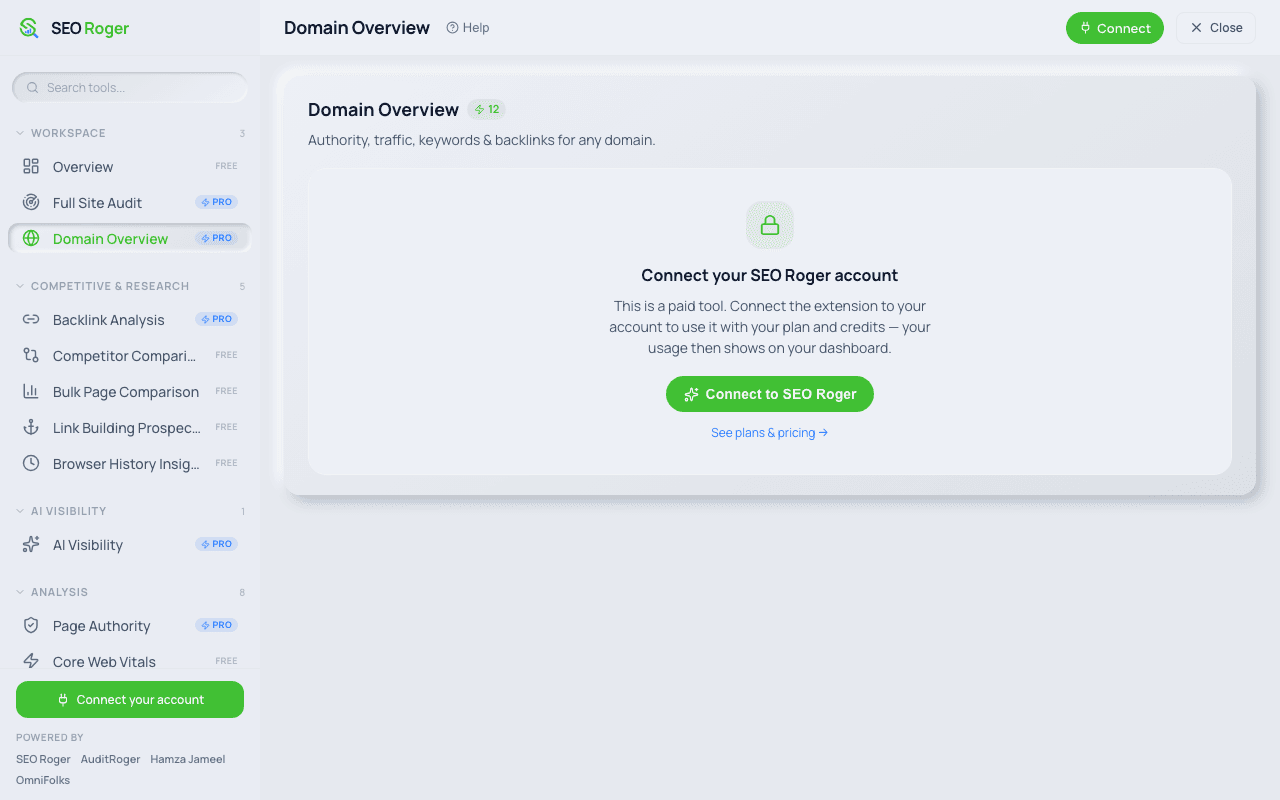Collapse the AI Visibility section header
The height and width of the screenshot is (800, 1280).
130,511
